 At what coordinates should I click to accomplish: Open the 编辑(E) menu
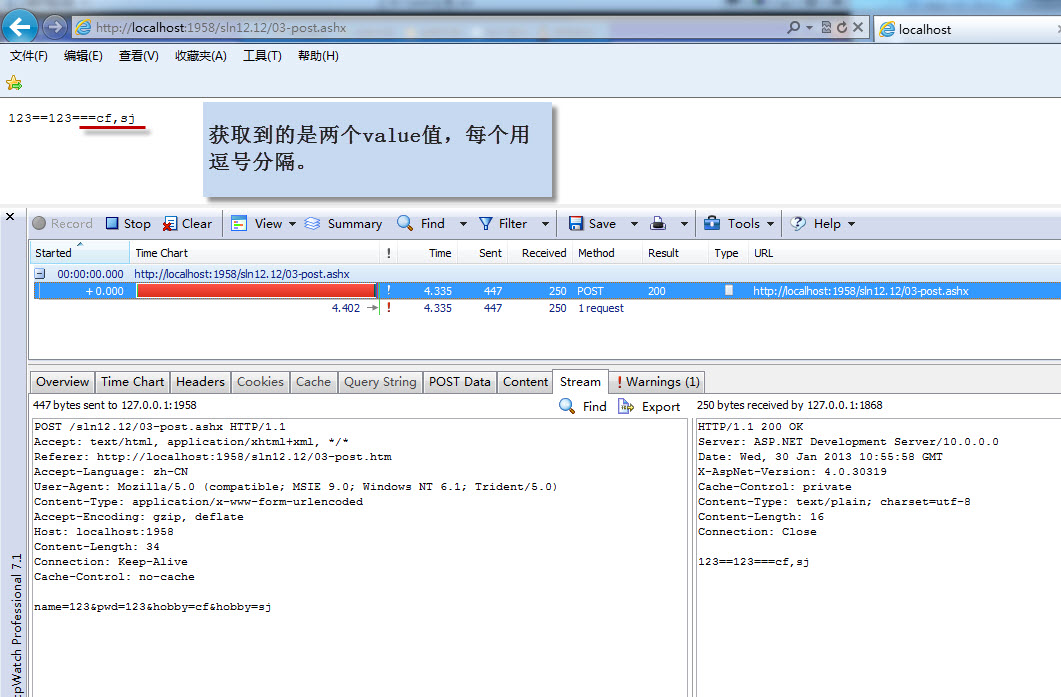[x=83, y=55]
